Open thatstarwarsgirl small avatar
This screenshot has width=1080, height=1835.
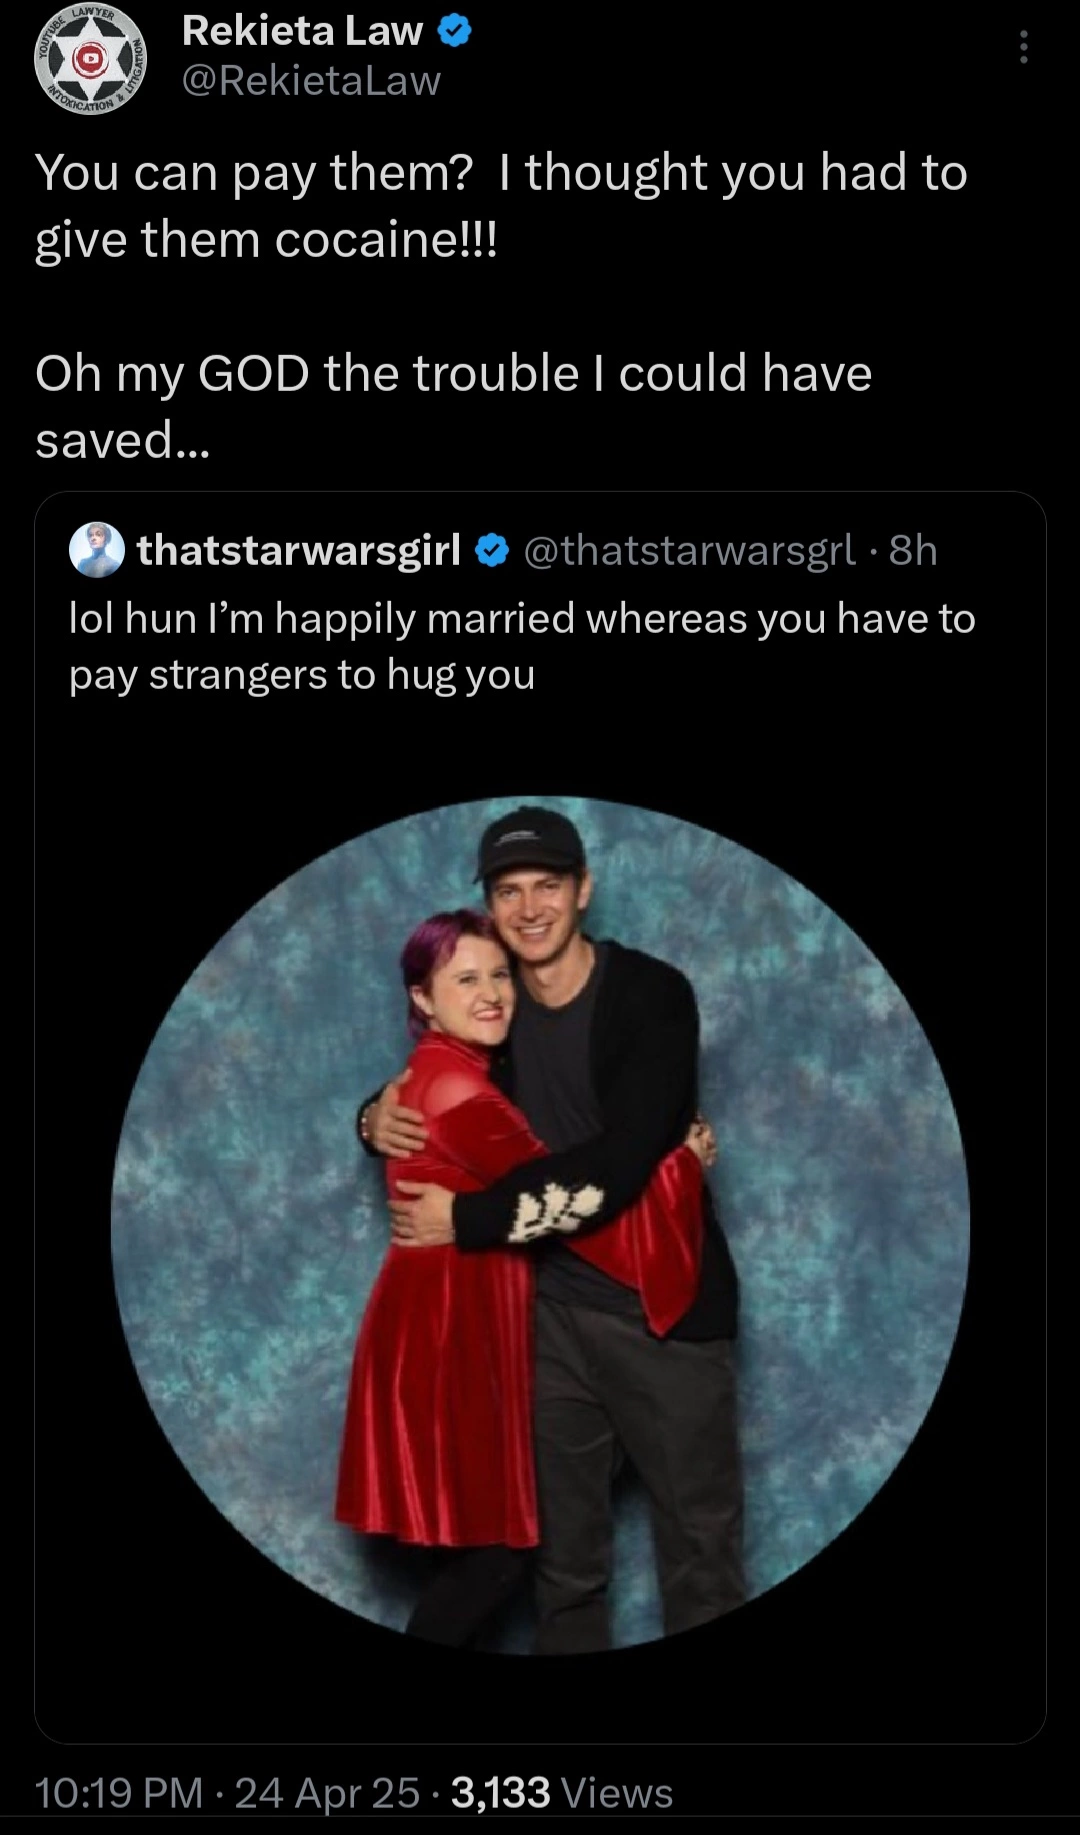coord(97,550)
